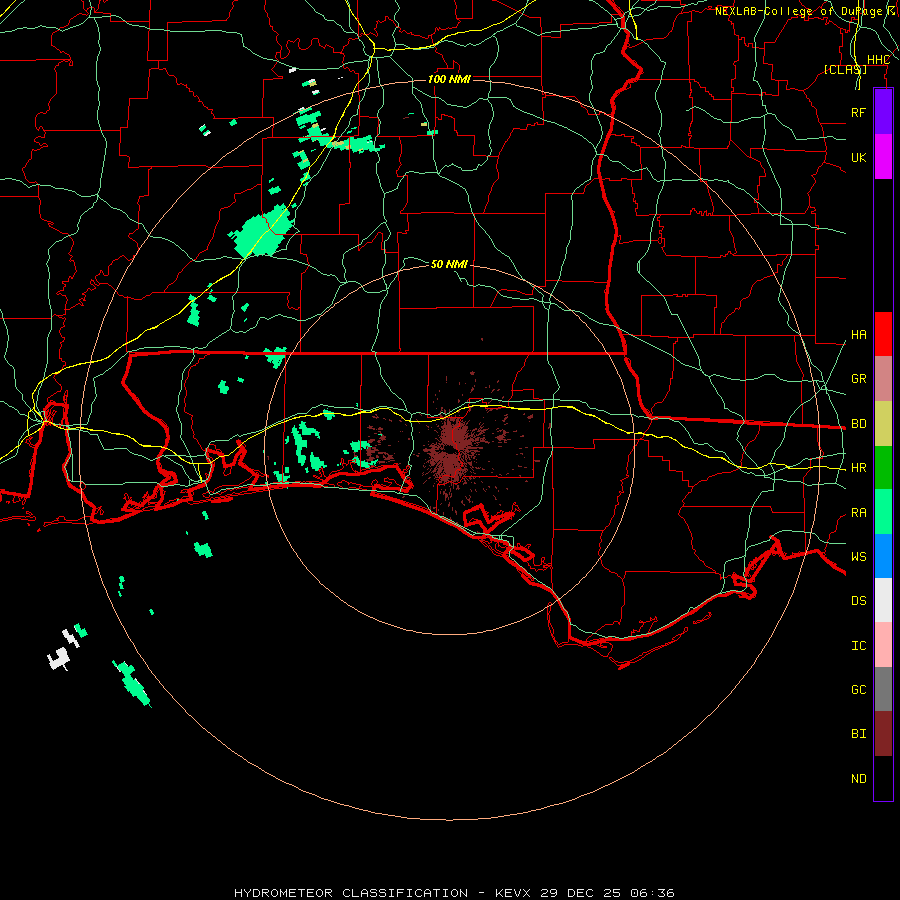900x900 pixels.
Task: Click the RF legend label
Action: pyautogui.click(x=858, y=112)
